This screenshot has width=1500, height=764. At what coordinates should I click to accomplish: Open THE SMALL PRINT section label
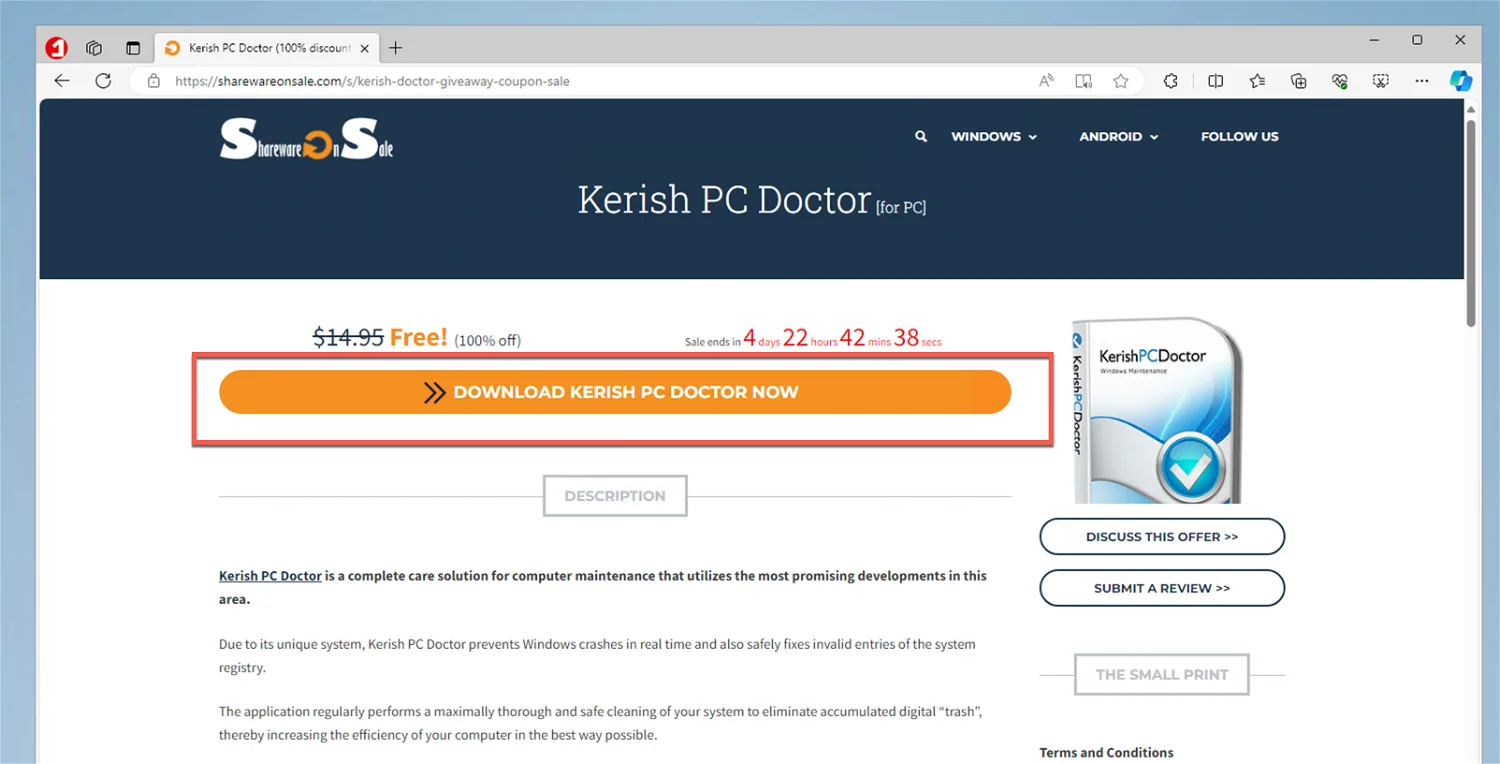click(x=1162, y=675)
